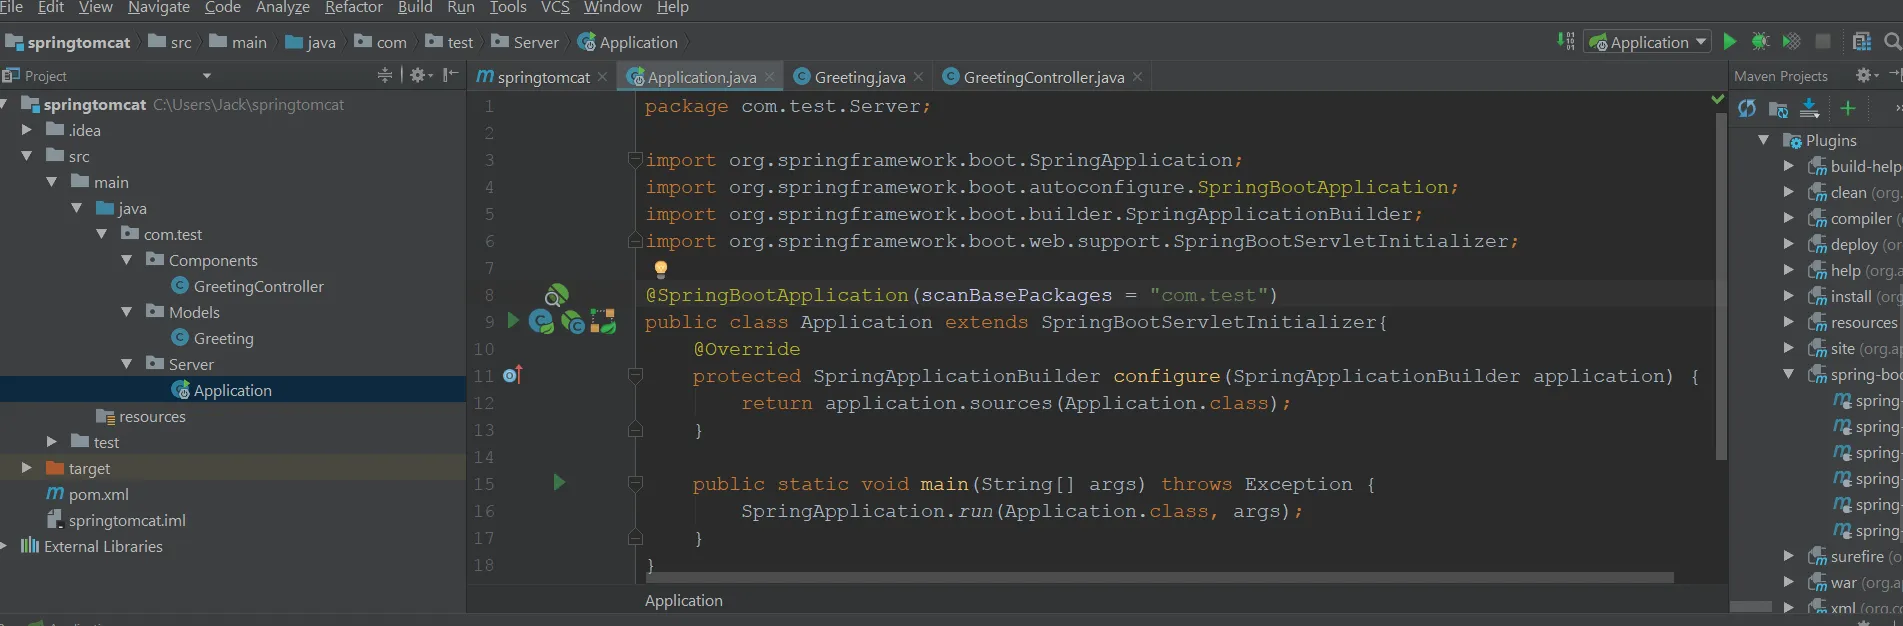Click the editor horizontal scrollbar
The image size is (1903, 626).
[x=1160, y=577]
